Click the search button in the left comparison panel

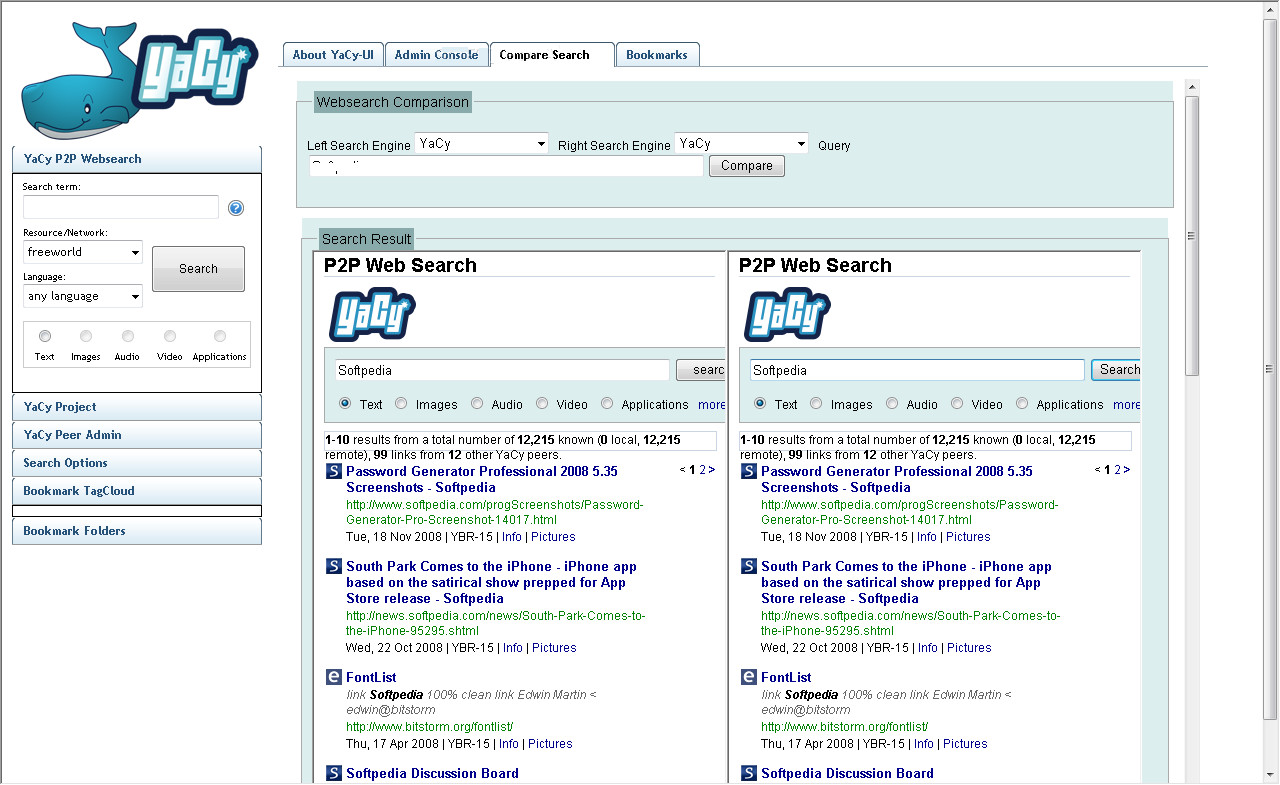click(702, 370)
